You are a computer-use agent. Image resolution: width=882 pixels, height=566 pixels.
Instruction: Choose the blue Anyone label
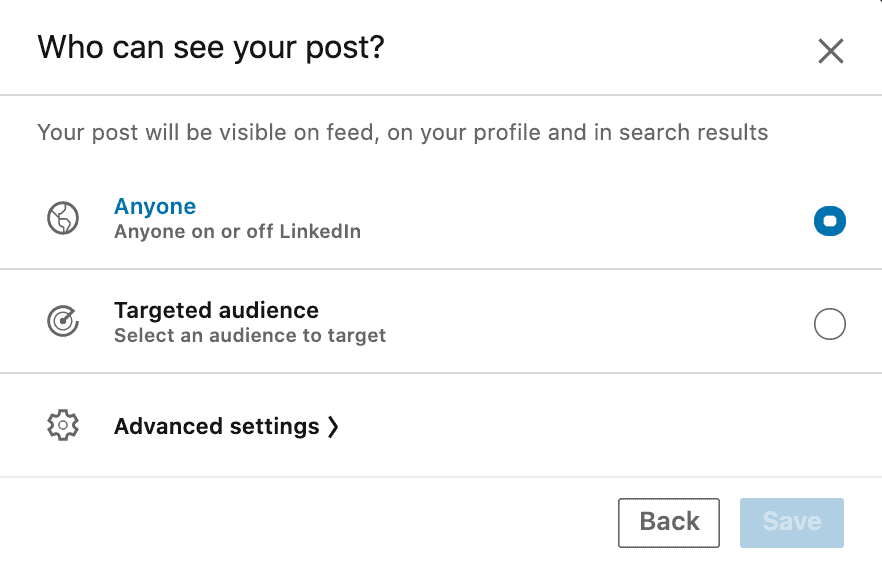[x=155, y=206]
